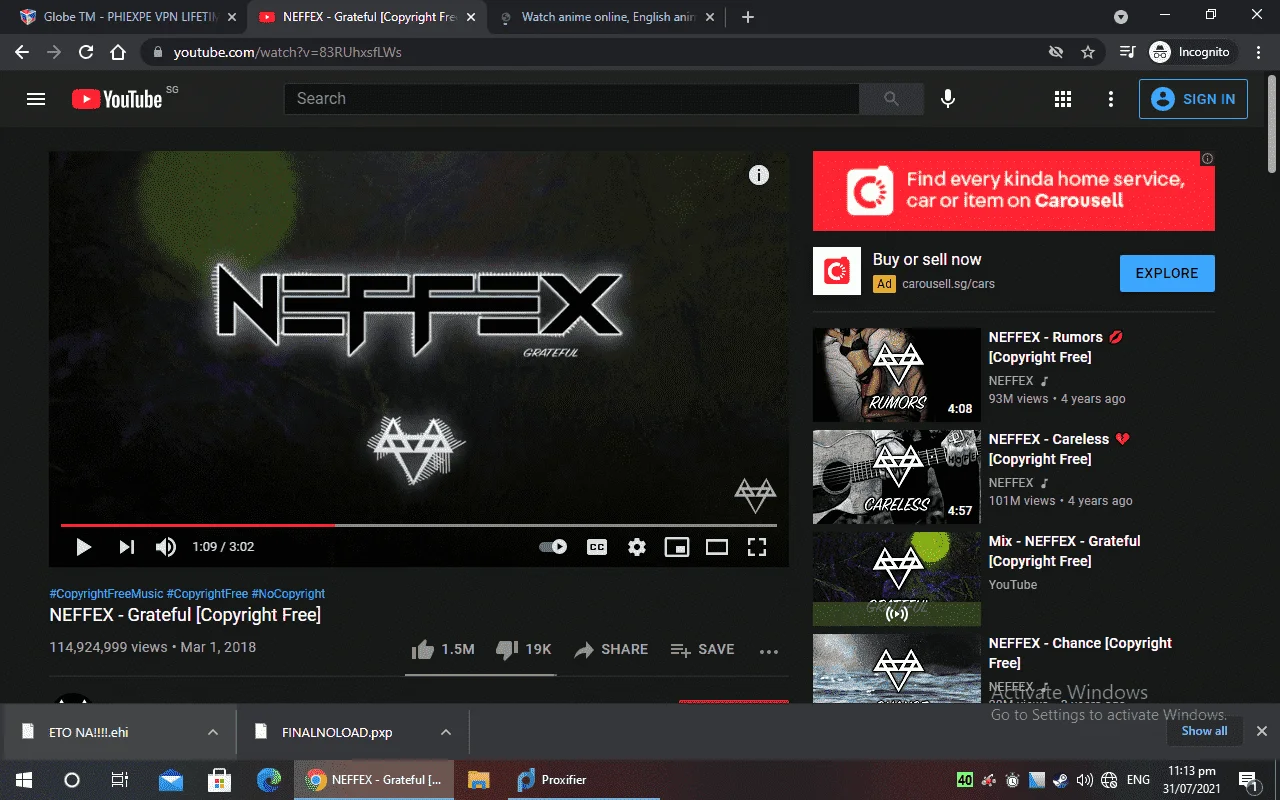Show all downloads

click(1204, 731)
